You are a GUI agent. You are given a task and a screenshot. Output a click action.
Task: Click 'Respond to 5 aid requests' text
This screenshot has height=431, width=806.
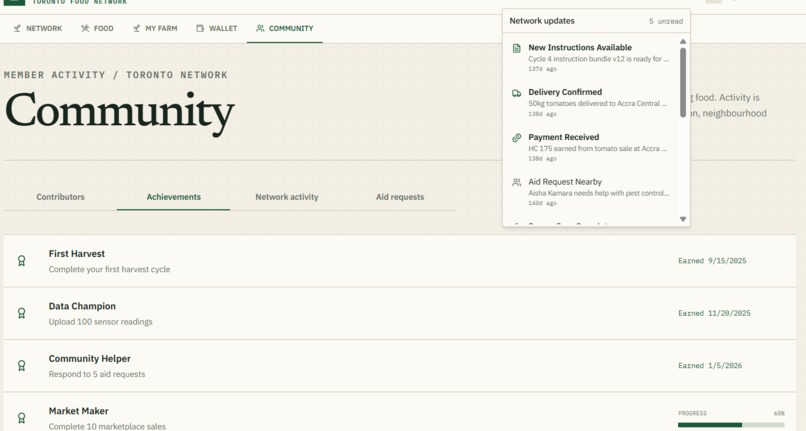pos(97,374)
